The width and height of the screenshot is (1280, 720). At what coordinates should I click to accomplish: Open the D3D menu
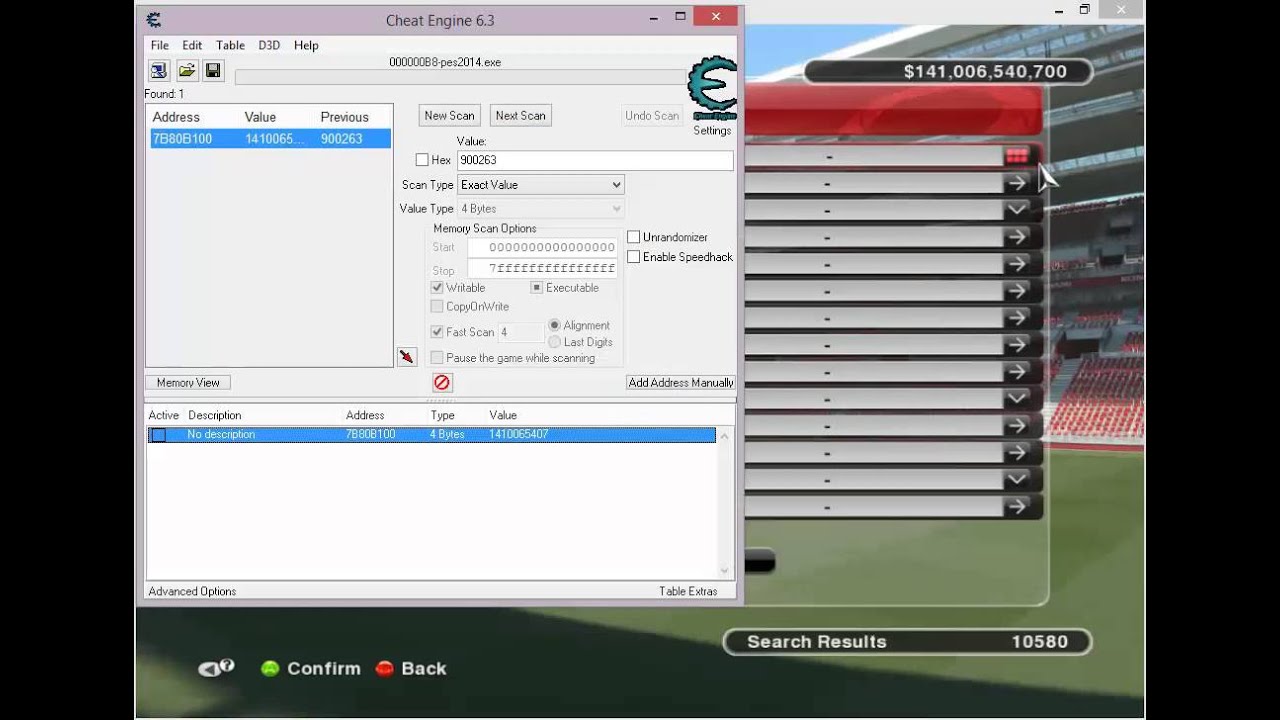pos(269,45)
